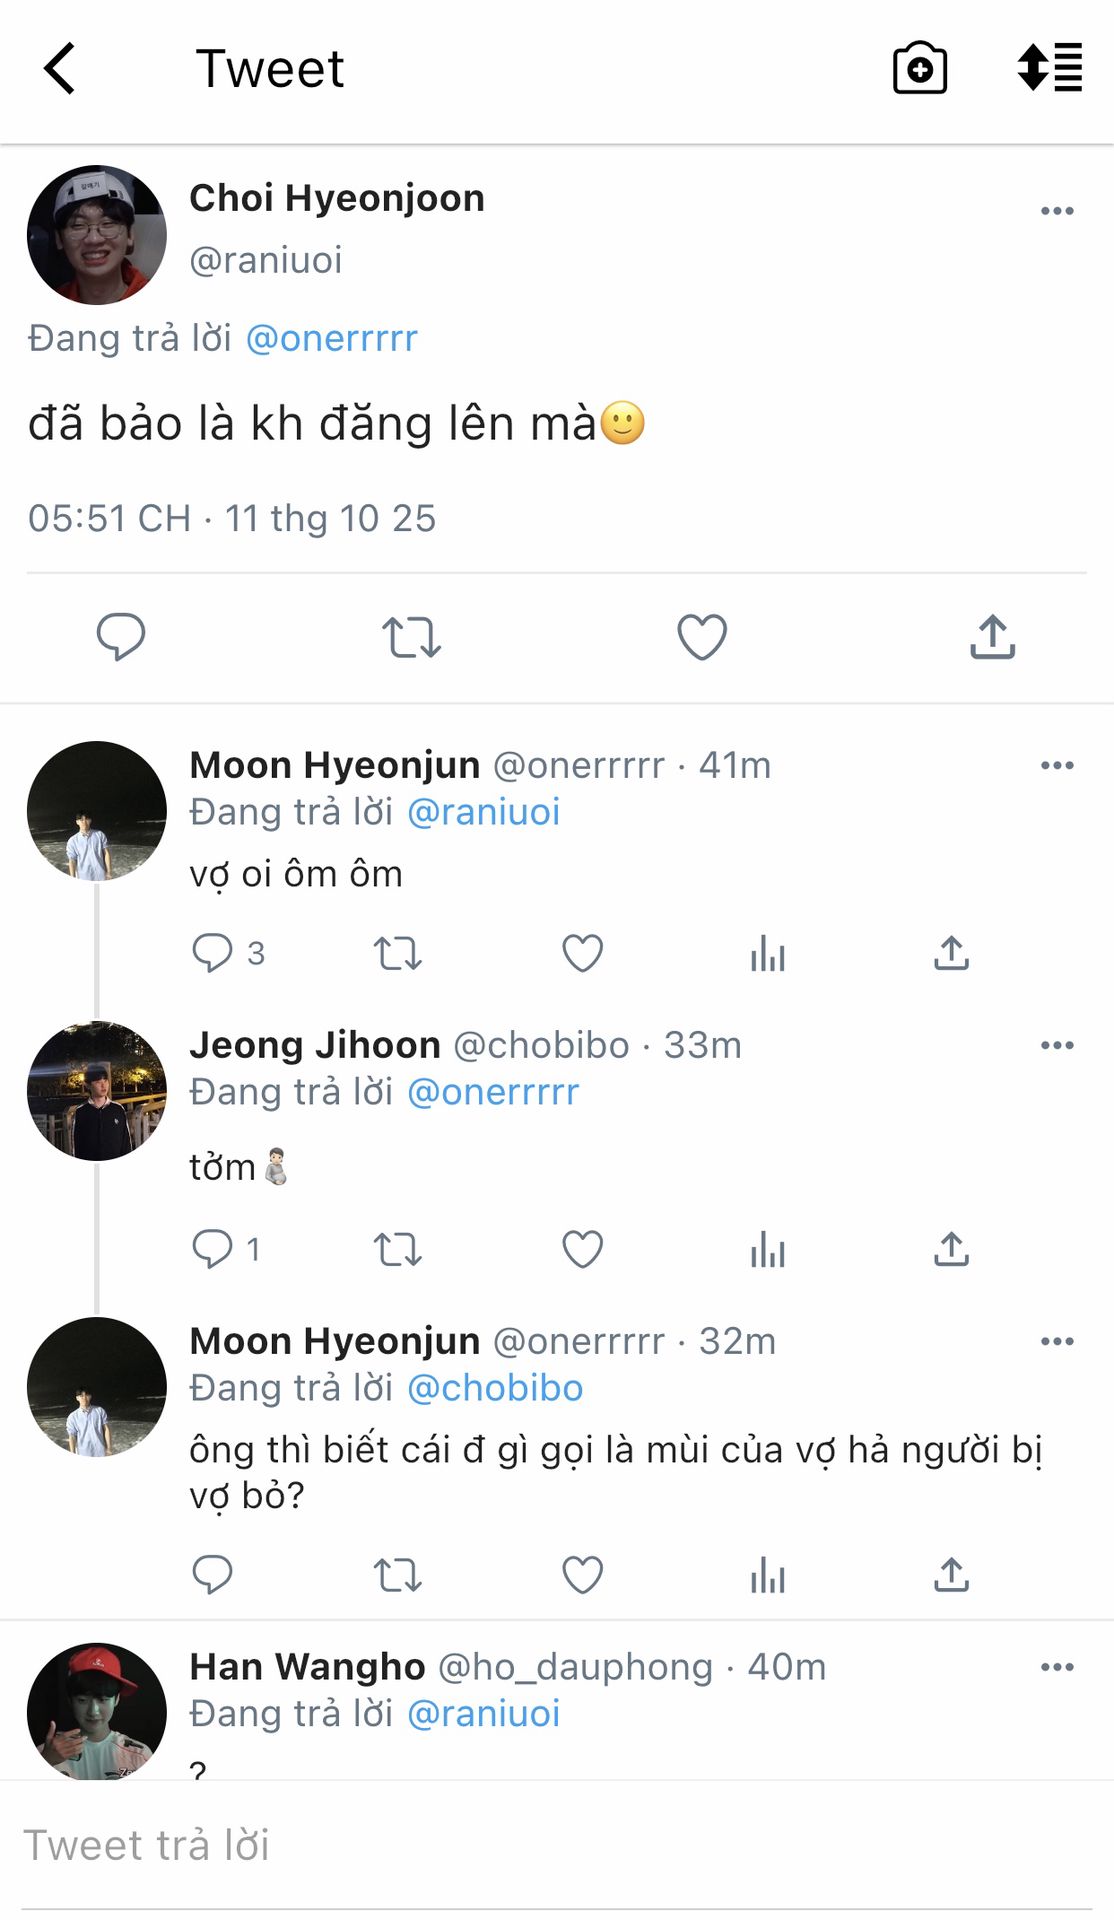The image size is (1114, 1920).
Task: Open more options on the 41m reply
Action: [1057, 766]
